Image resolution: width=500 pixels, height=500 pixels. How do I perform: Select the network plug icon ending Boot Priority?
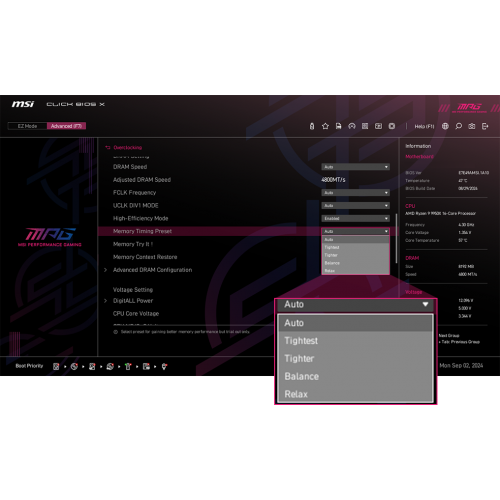pos(164,366)
